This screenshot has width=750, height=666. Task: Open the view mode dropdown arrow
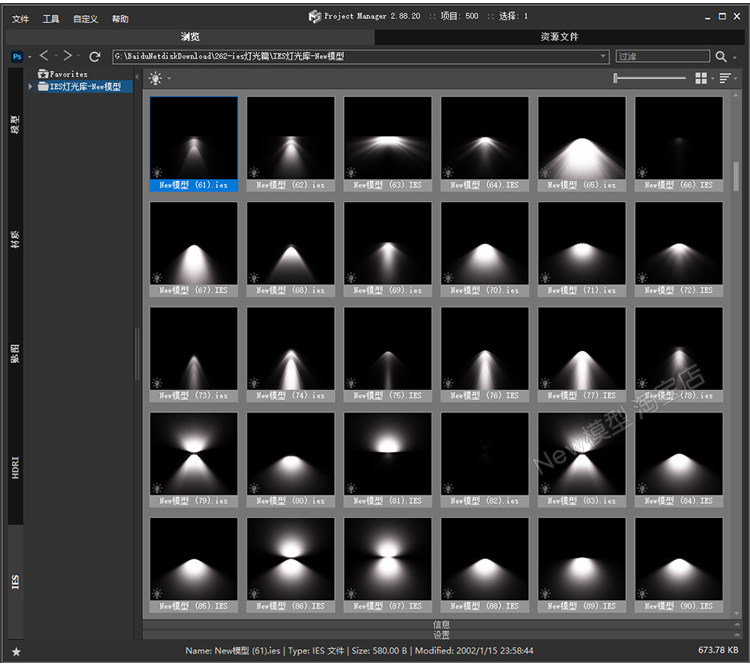[712, 78]
